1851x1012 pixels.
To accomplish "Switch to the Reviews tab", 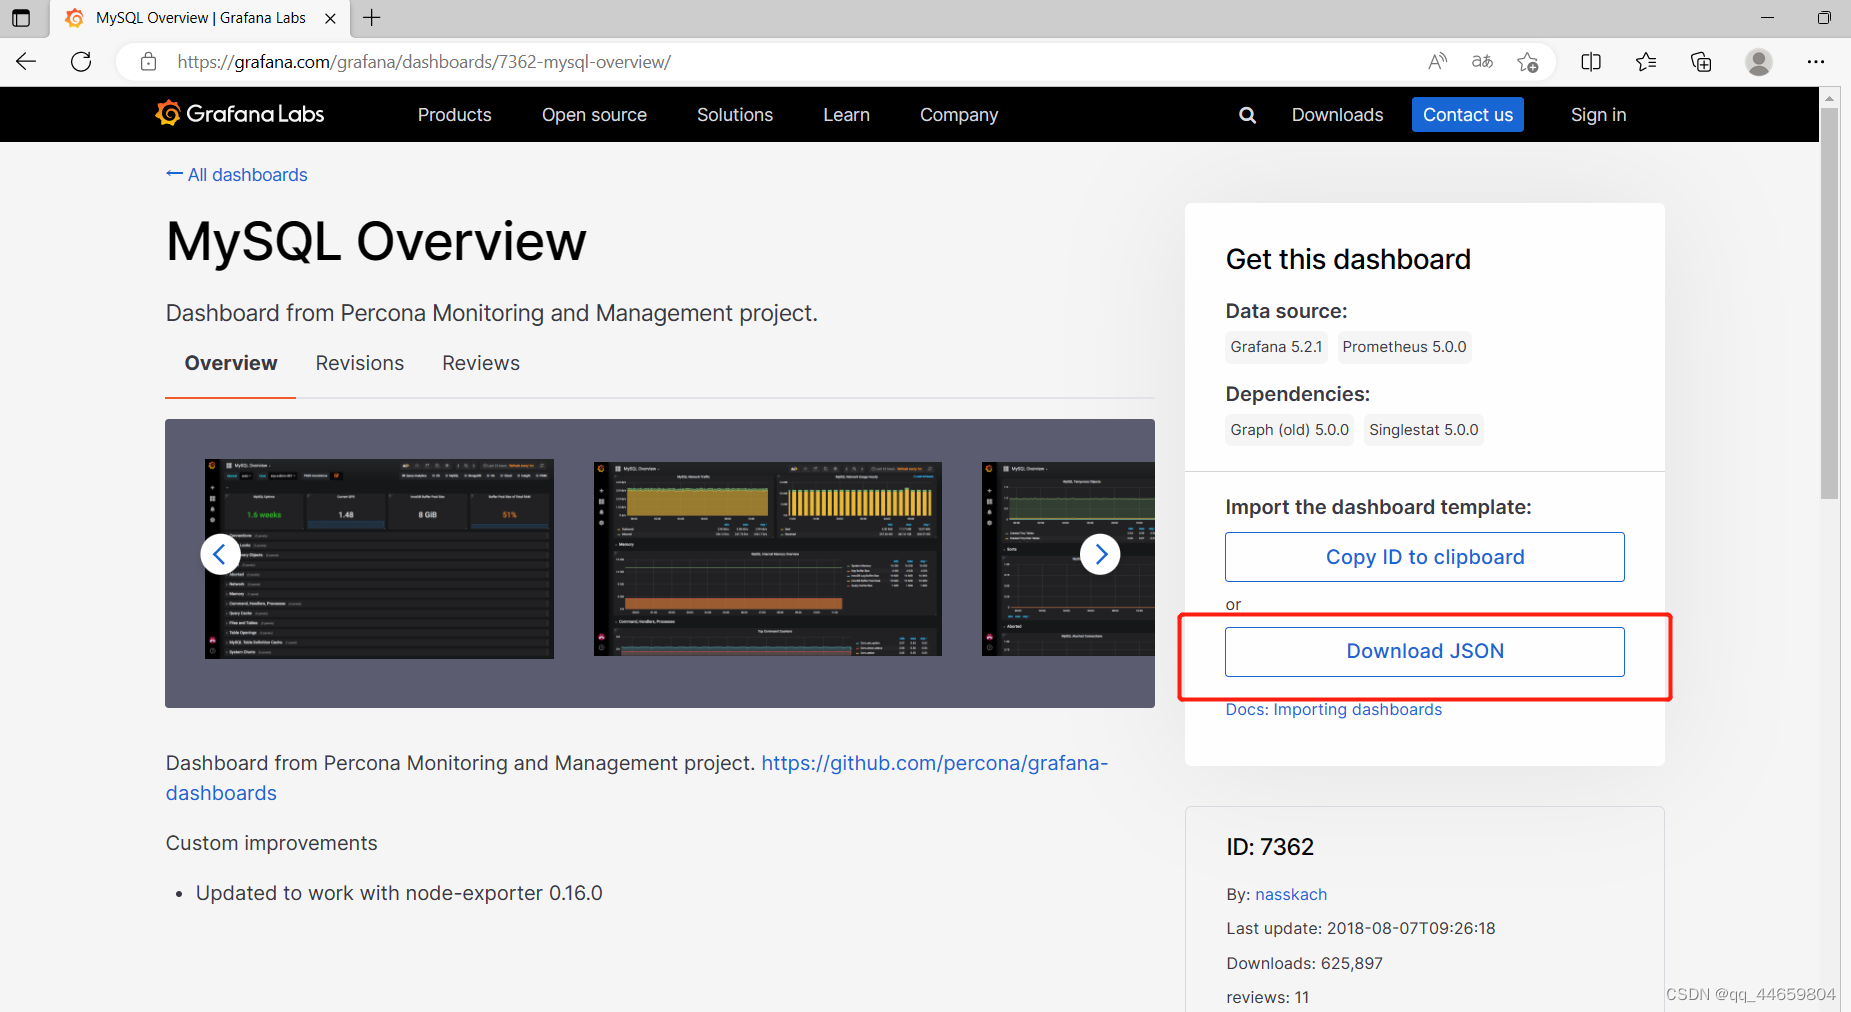I will coord(481,363).
